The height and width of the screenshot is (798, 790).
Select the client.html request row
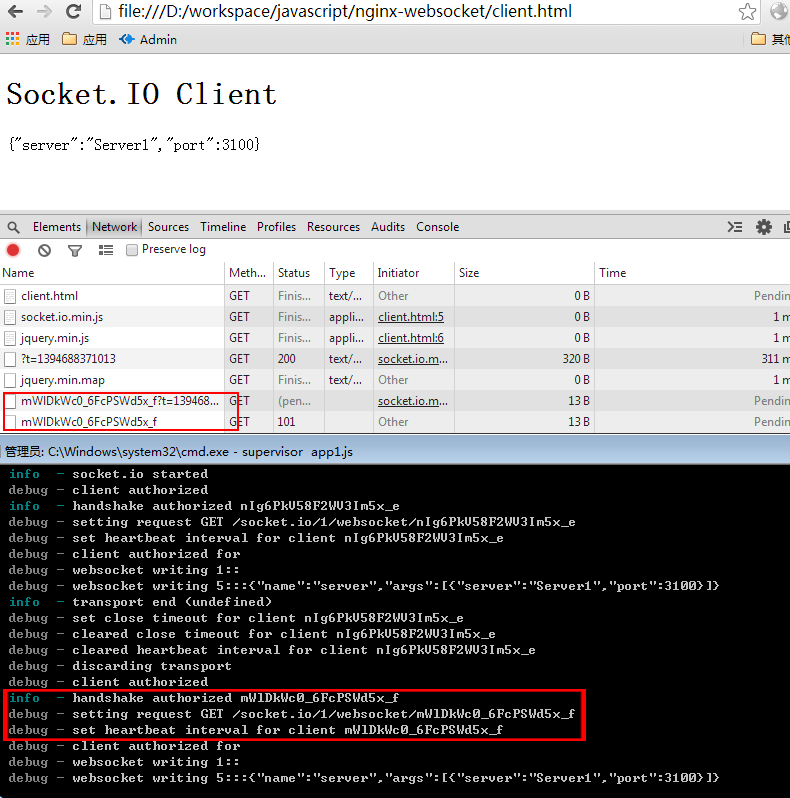pos(395,296)
